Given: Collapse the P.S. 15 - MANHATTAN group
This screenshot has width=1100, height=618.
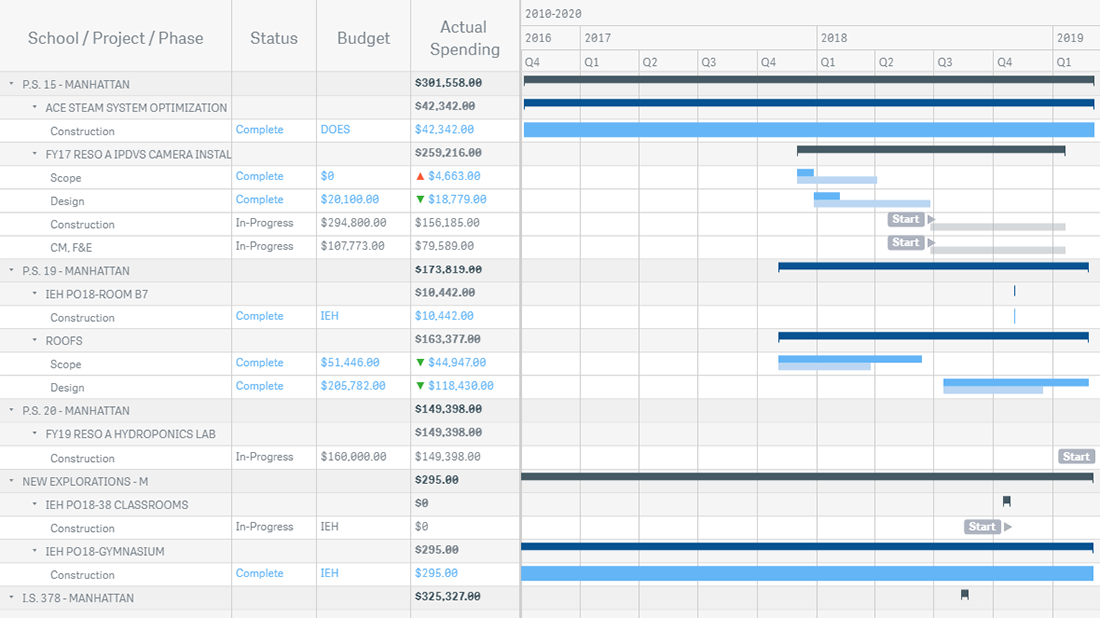Looking at the screenshot, I should 11,85.
